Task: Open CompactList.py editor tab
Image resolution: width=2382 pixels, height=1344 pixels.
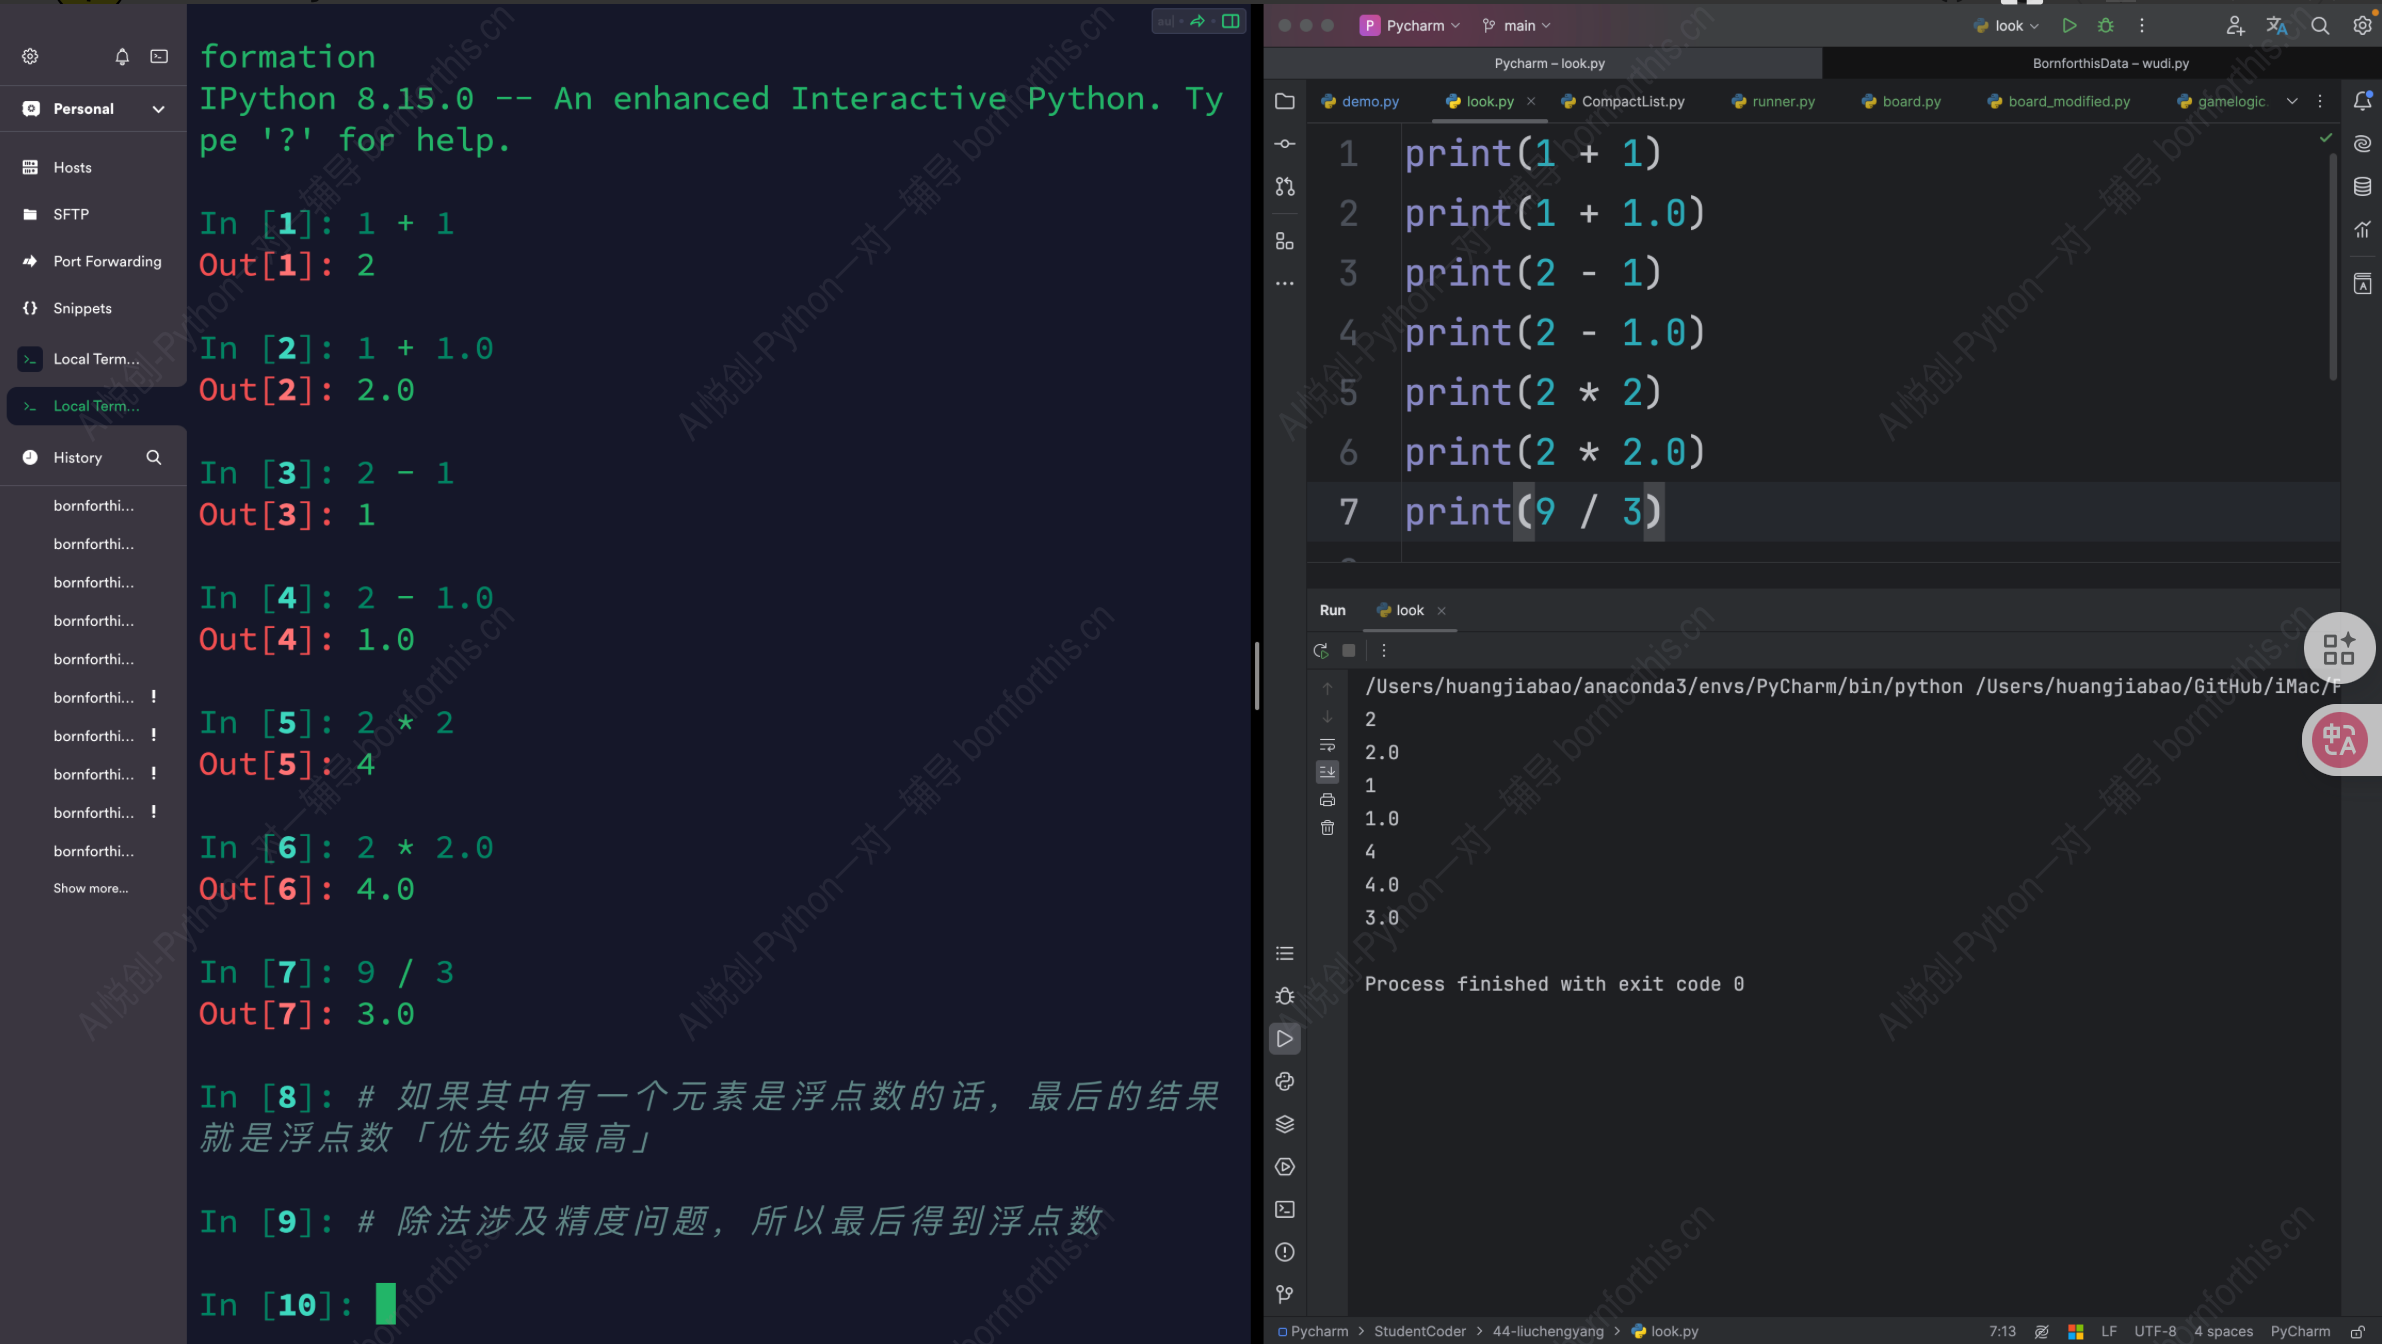Action: (x=1623, y=101)
